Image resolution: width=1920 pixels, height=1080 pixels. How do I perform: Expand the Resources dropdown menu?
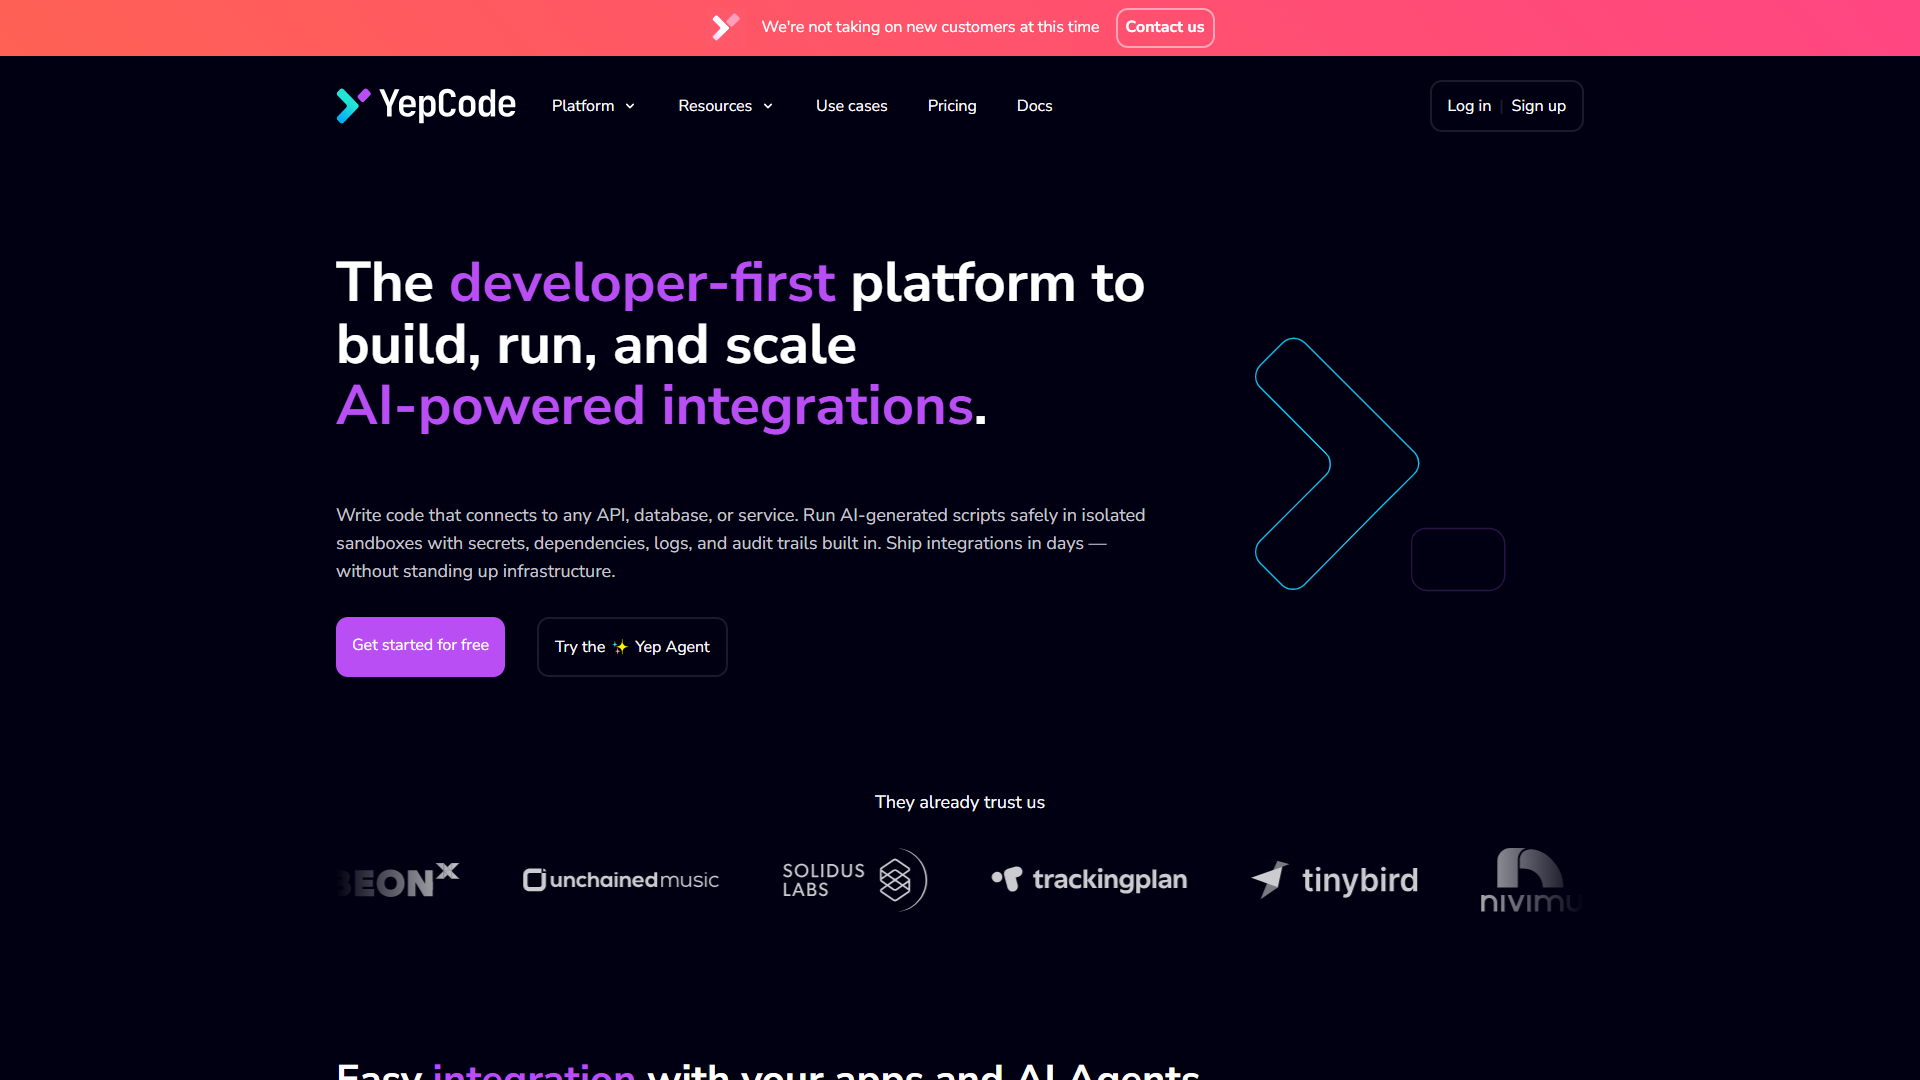point(726,106)
